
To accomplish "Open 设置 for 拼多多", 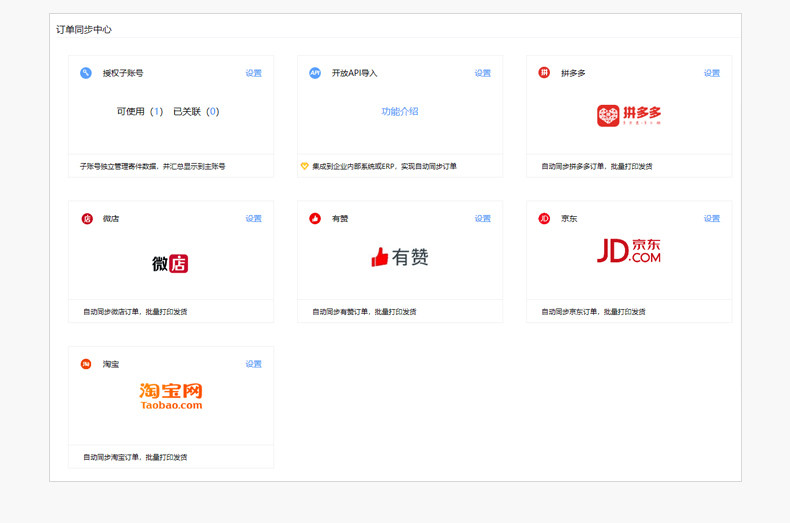I will [x=712, y=73].
